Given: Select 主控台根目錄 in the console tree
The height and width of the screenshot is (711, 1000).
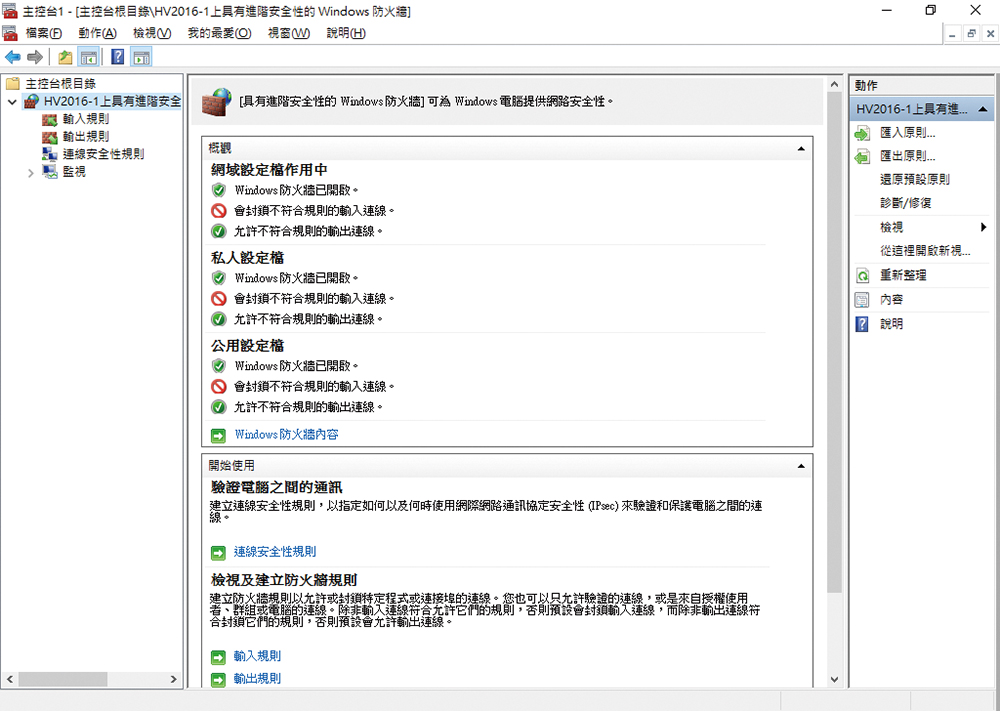Looking at the screenshot, I should [x=61, y=84].
